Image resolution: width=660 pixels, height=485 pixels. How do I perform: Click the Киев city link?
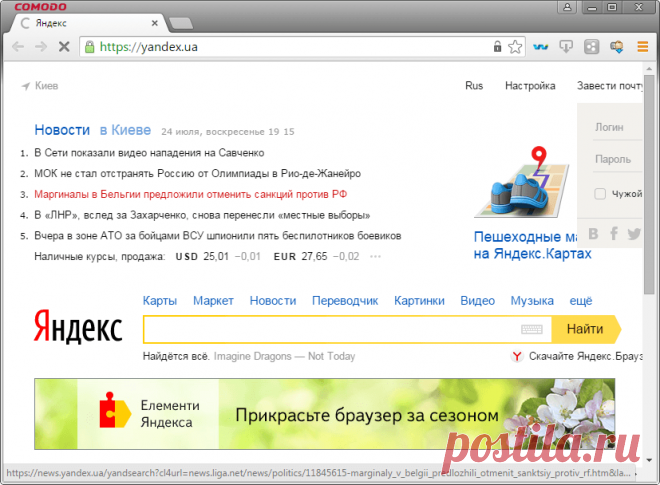point(46,86)
